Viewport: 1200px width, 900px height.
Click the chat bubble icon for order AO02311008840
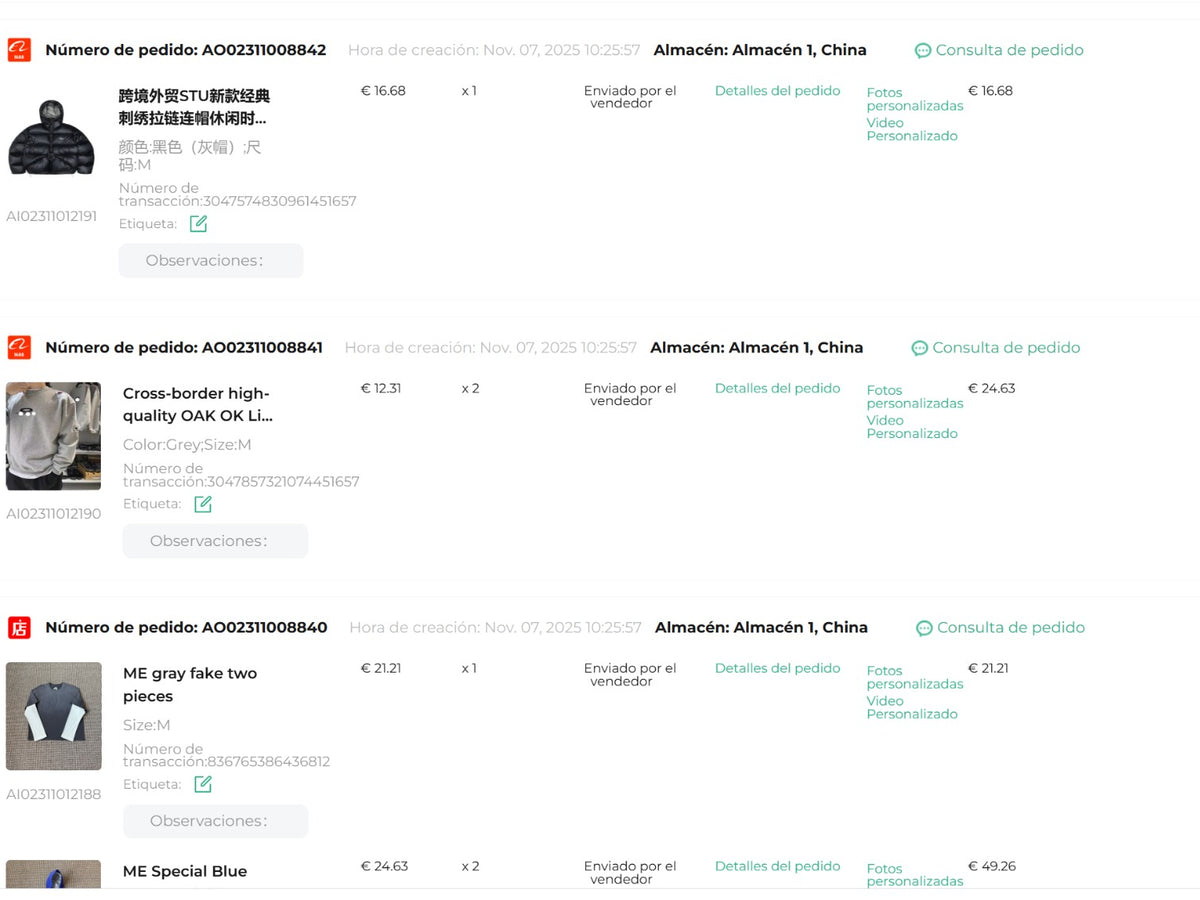pos(924,628)
